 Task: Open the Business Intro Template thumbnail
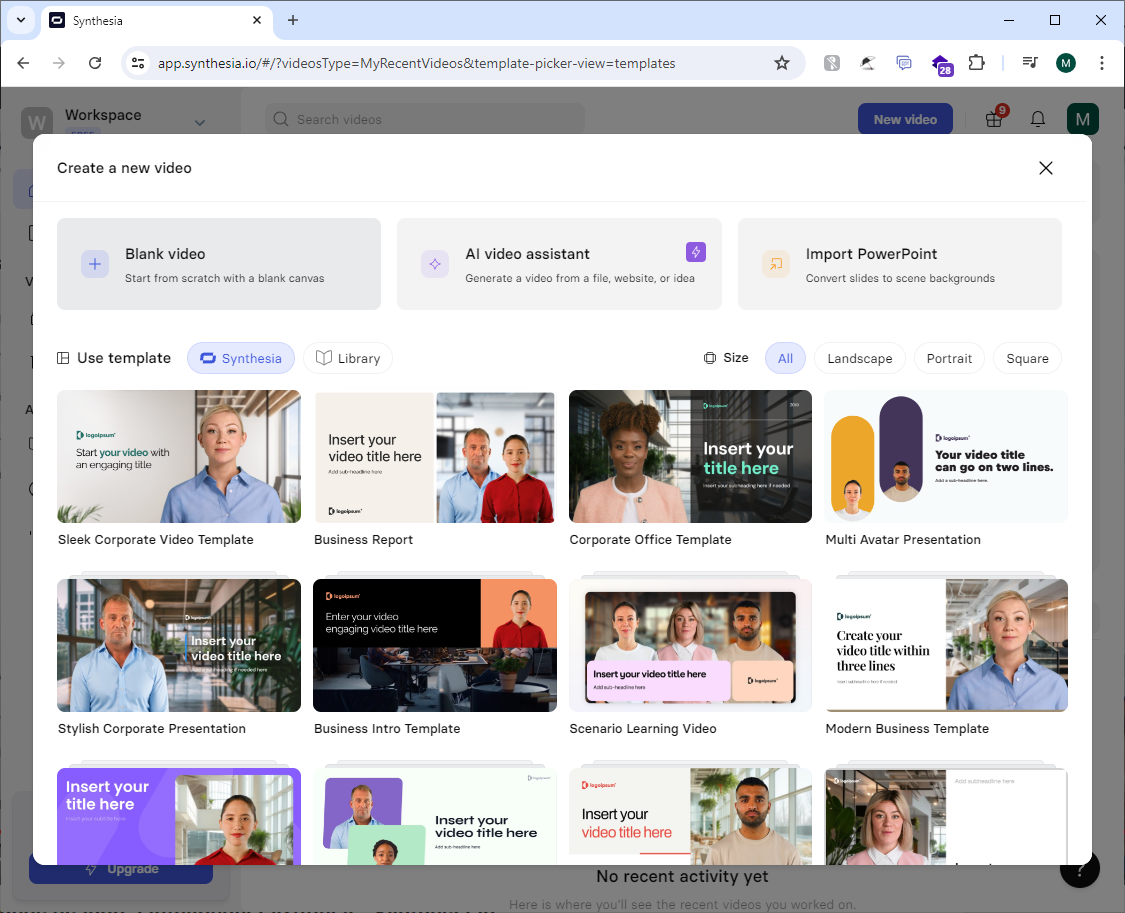tap(435, 645)
